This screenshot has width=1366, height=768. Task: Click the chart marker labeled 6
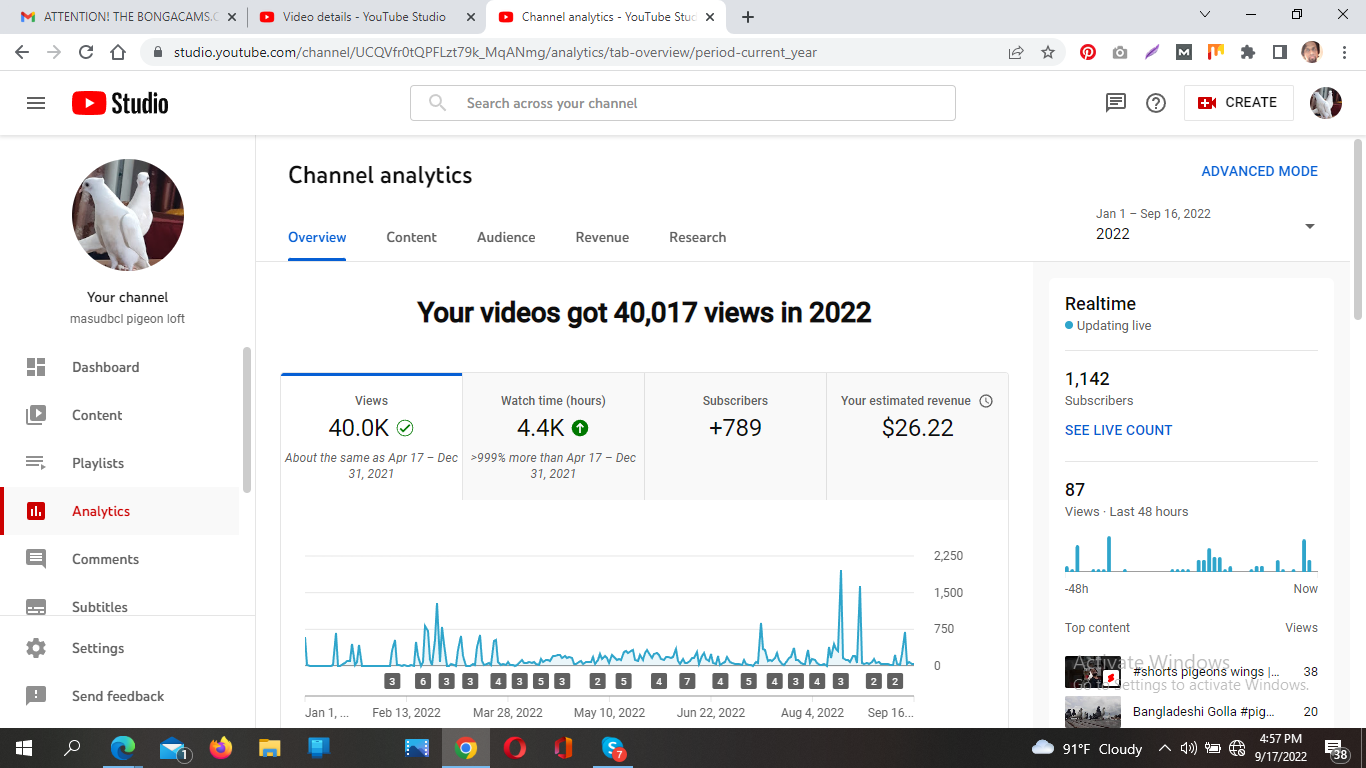point(423,682)
